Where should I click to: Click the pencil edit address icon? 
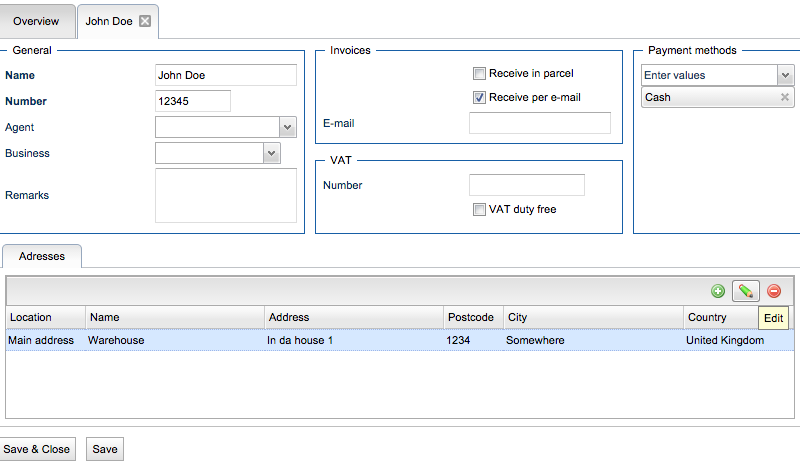point(745,291)
